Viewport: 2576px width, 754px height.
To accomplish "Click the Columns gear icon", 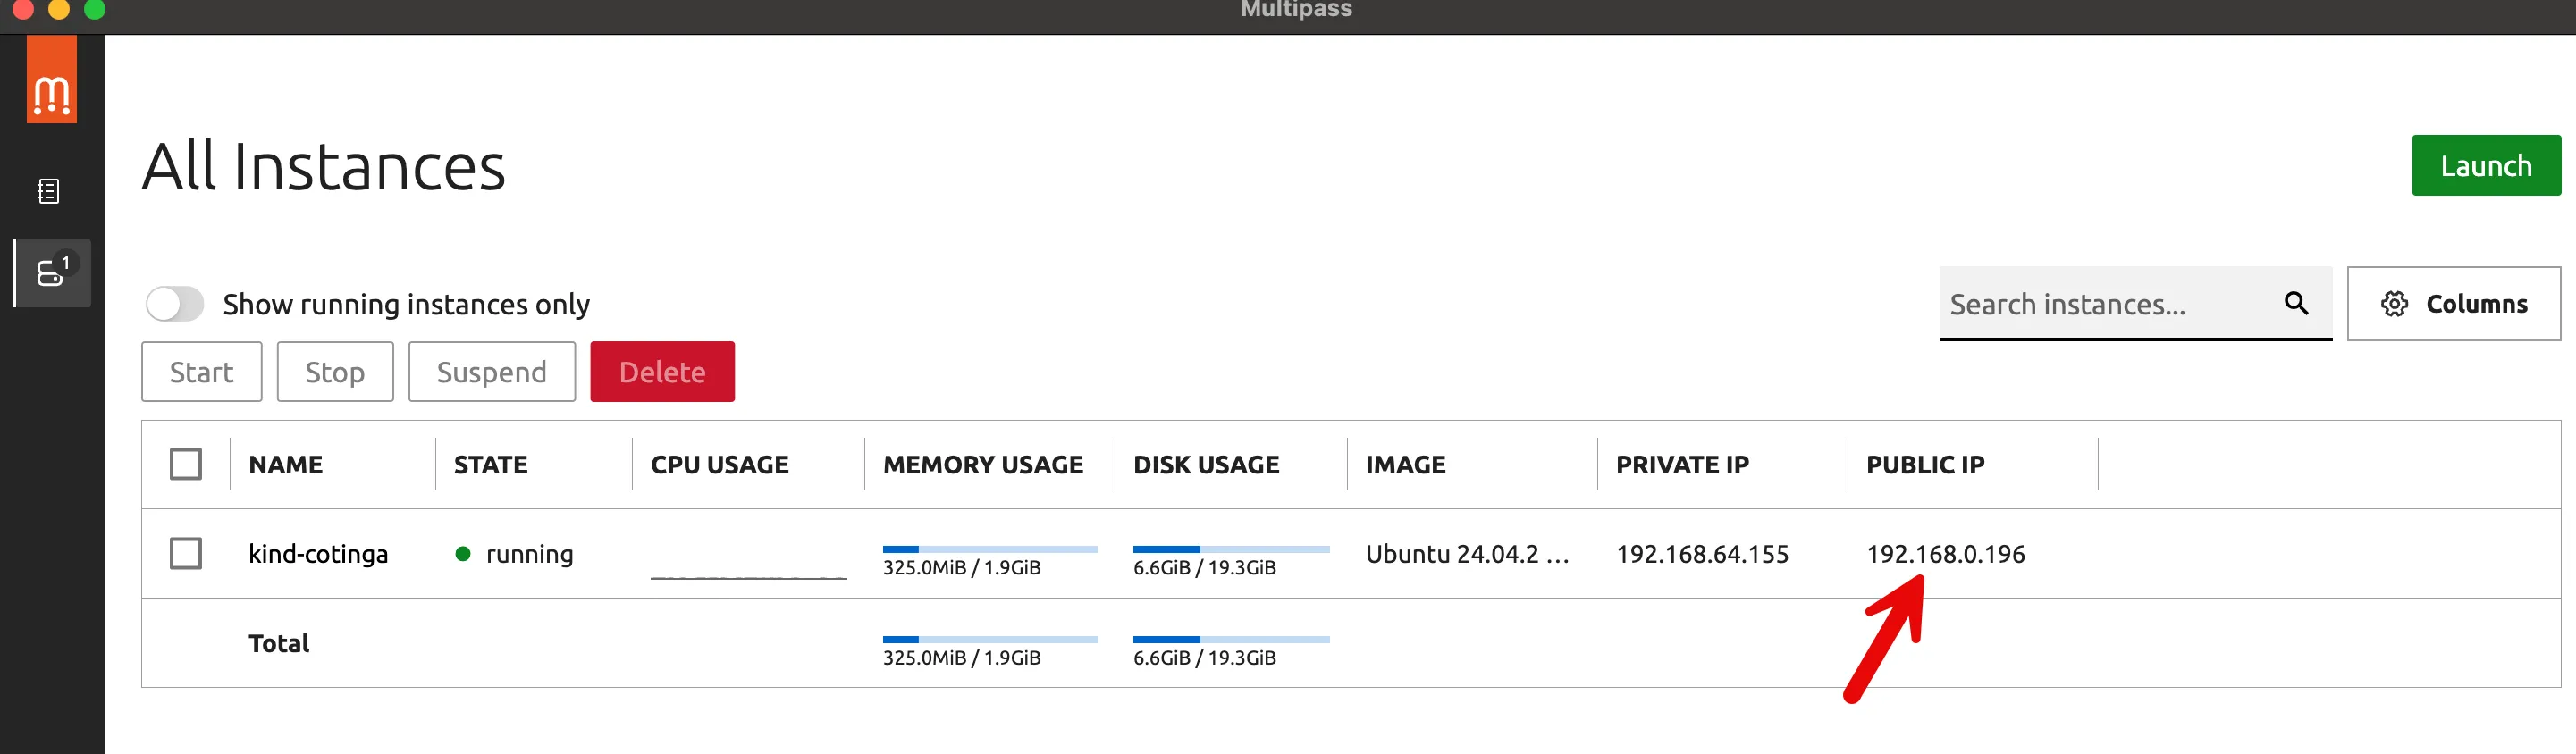I will pos(2394,304).
